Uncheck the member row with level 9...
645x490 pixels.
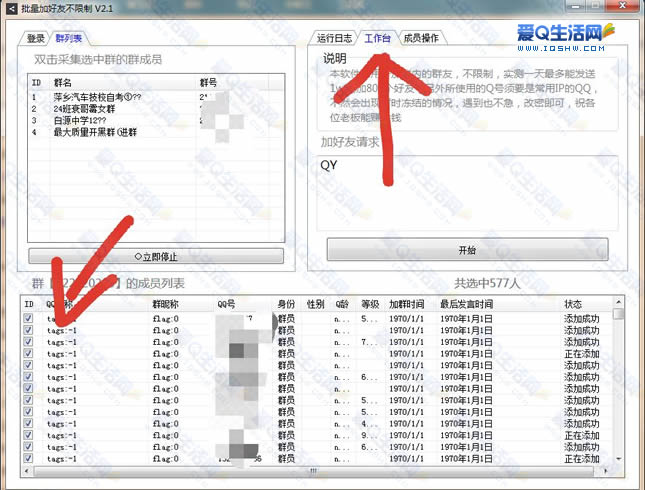[28, 435]
